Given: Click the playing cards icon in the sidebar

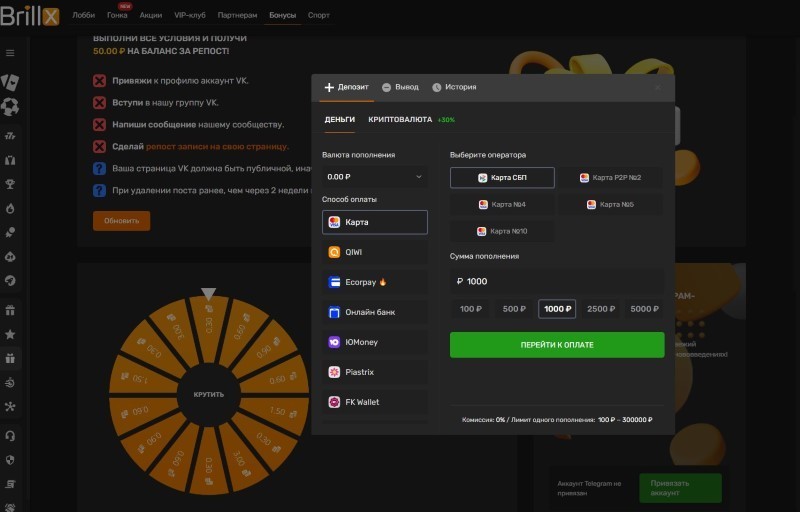Looking at the screenshot, I should 10,81.
